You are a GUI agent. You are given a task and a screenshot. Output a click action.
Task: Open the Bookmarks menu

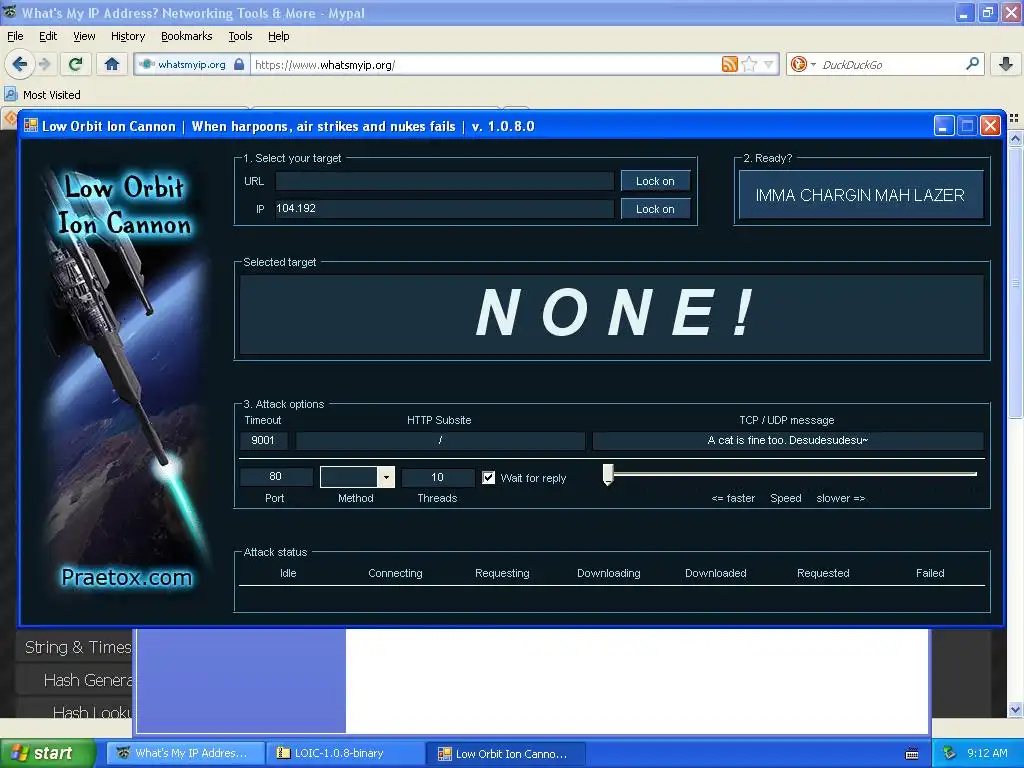186,36
